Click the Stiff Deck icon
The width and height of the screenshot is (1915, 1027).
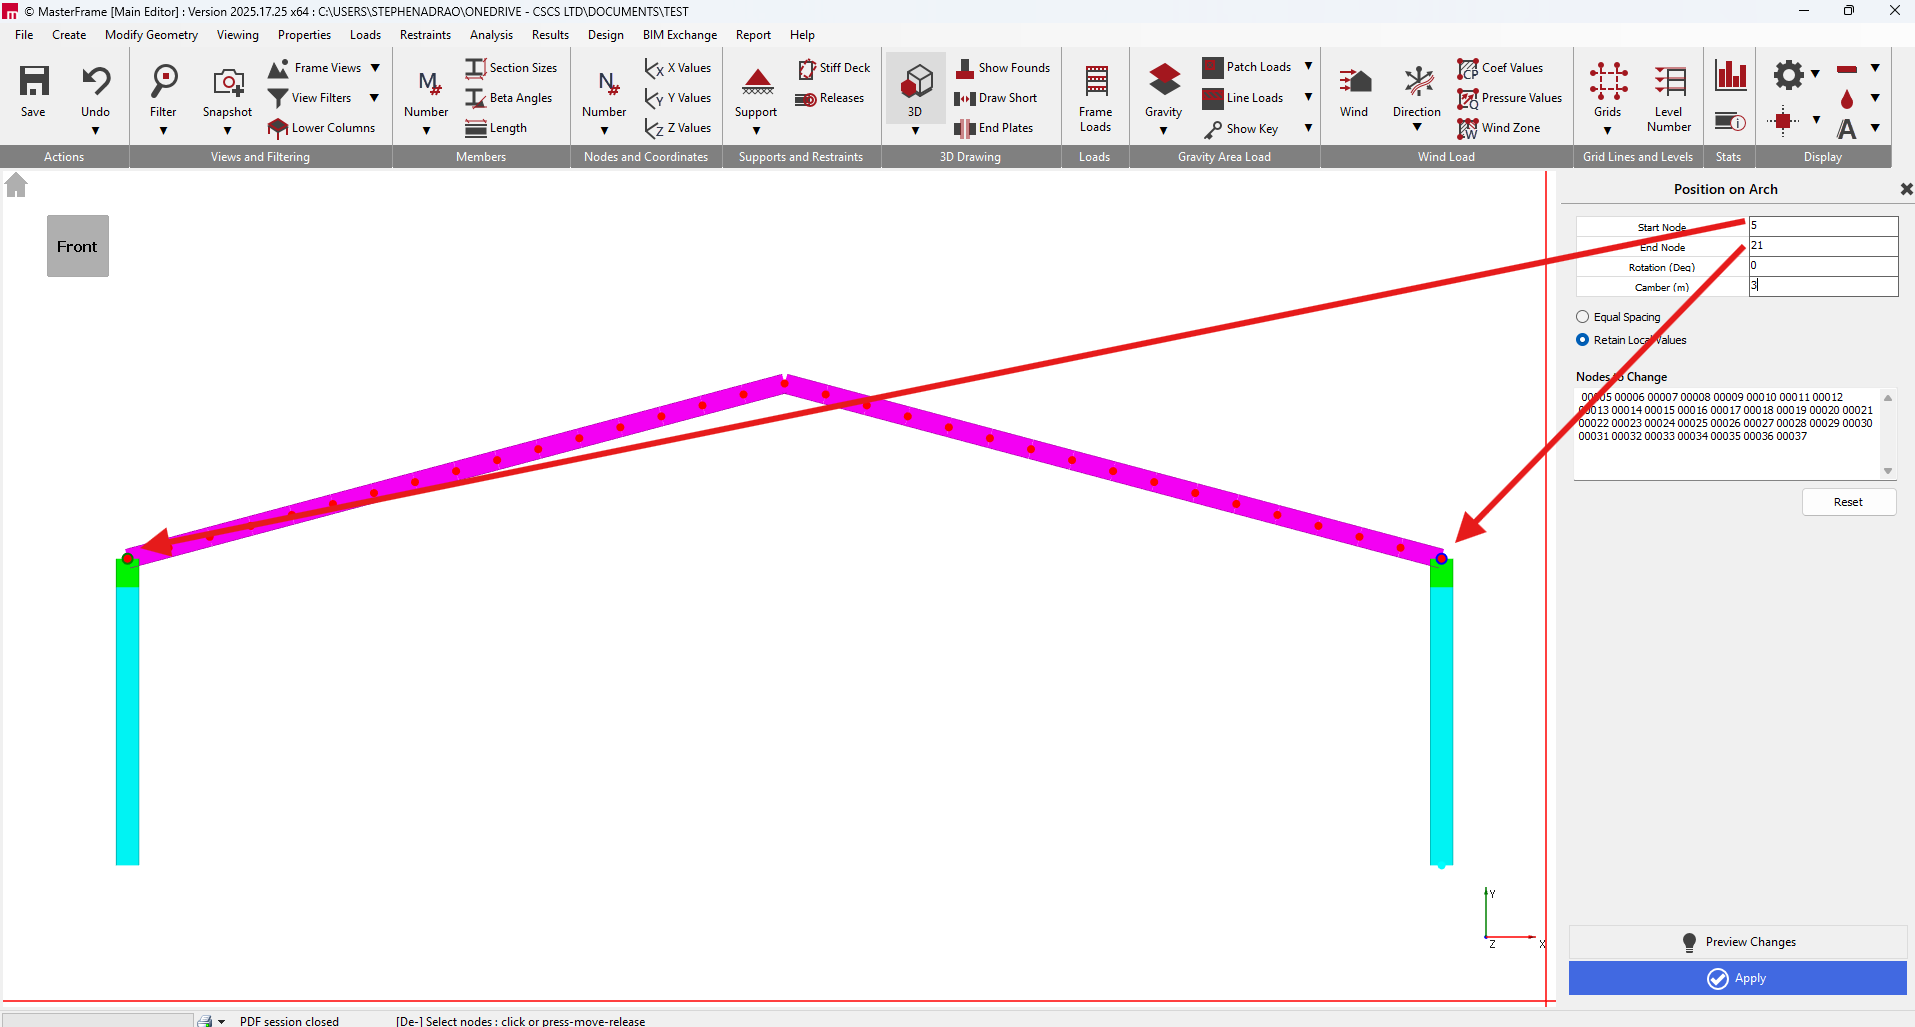[x=807, y=68]
